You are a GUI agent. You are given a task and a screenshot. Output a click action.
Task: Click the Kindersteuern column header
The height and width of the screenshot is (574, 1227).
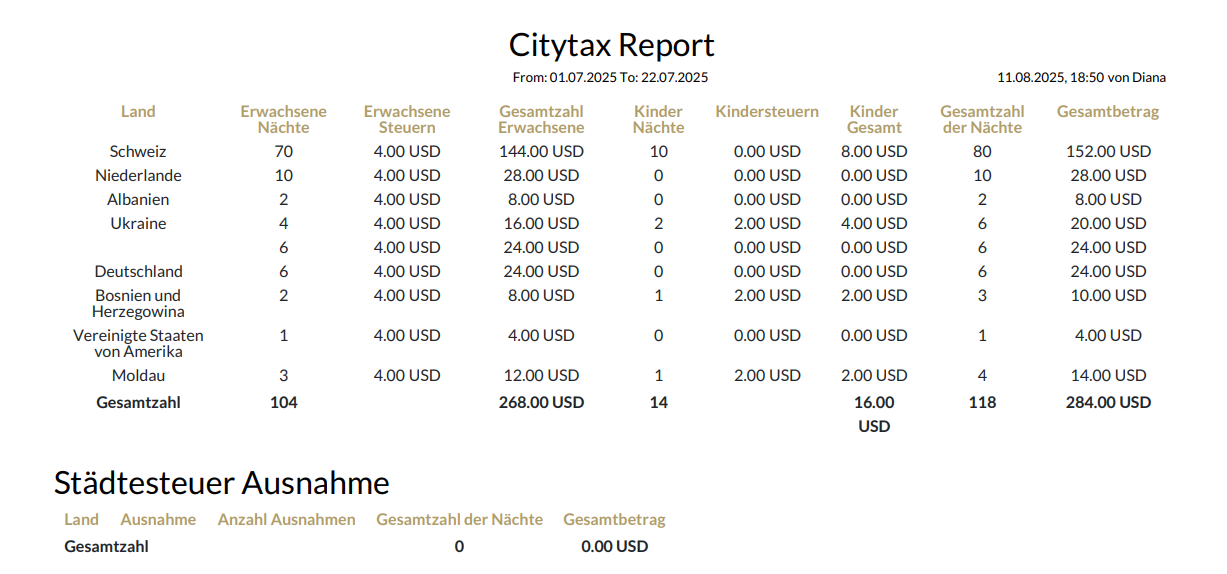point(767,112)
